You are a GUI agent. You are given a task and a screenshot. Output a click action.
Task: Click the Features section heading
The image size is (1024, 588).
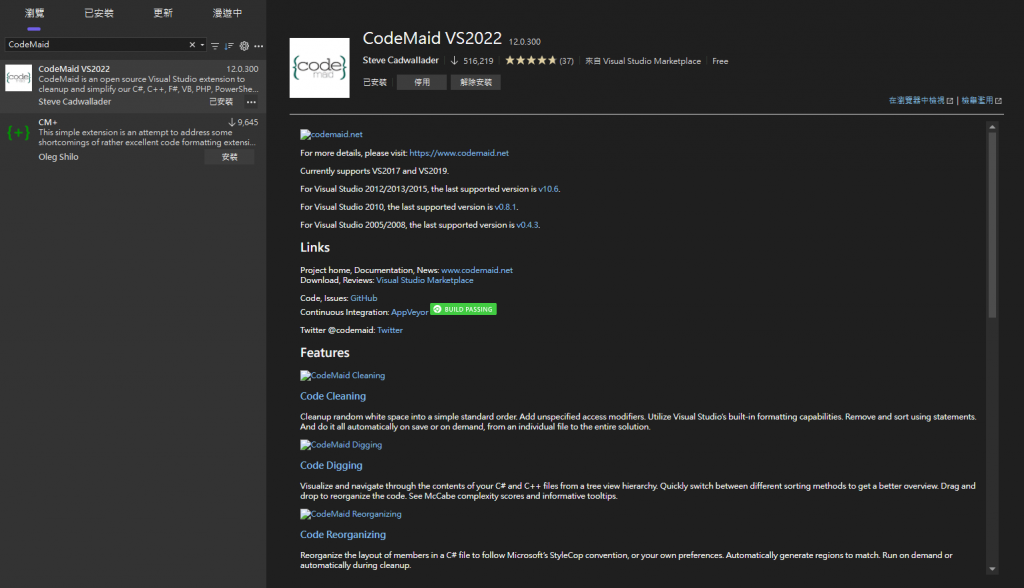click(325, 353)
